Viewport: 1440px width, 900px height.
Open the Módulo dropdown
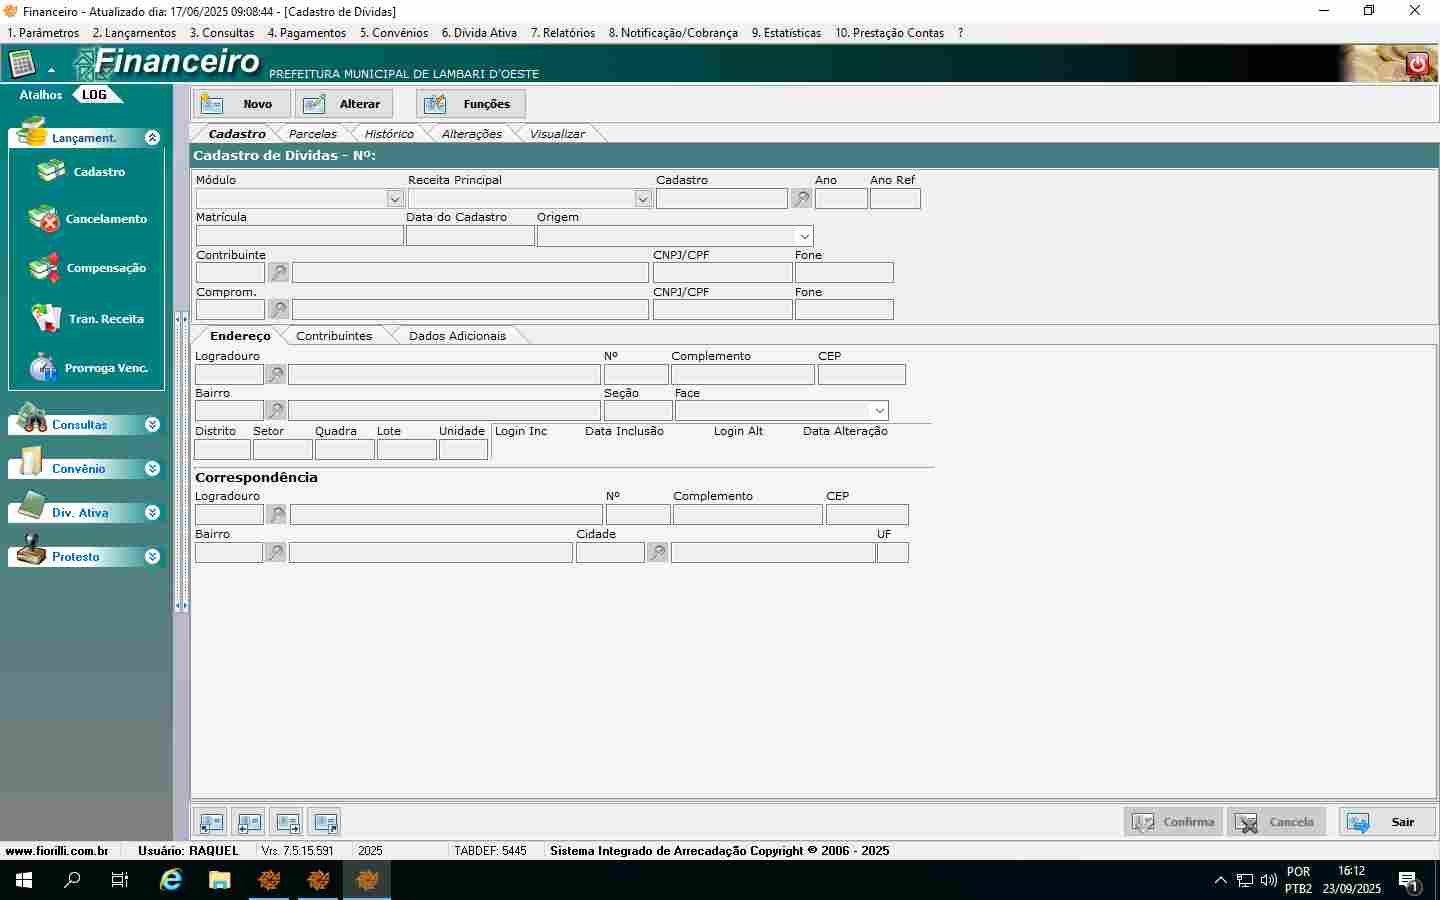(x=395, y=199)
